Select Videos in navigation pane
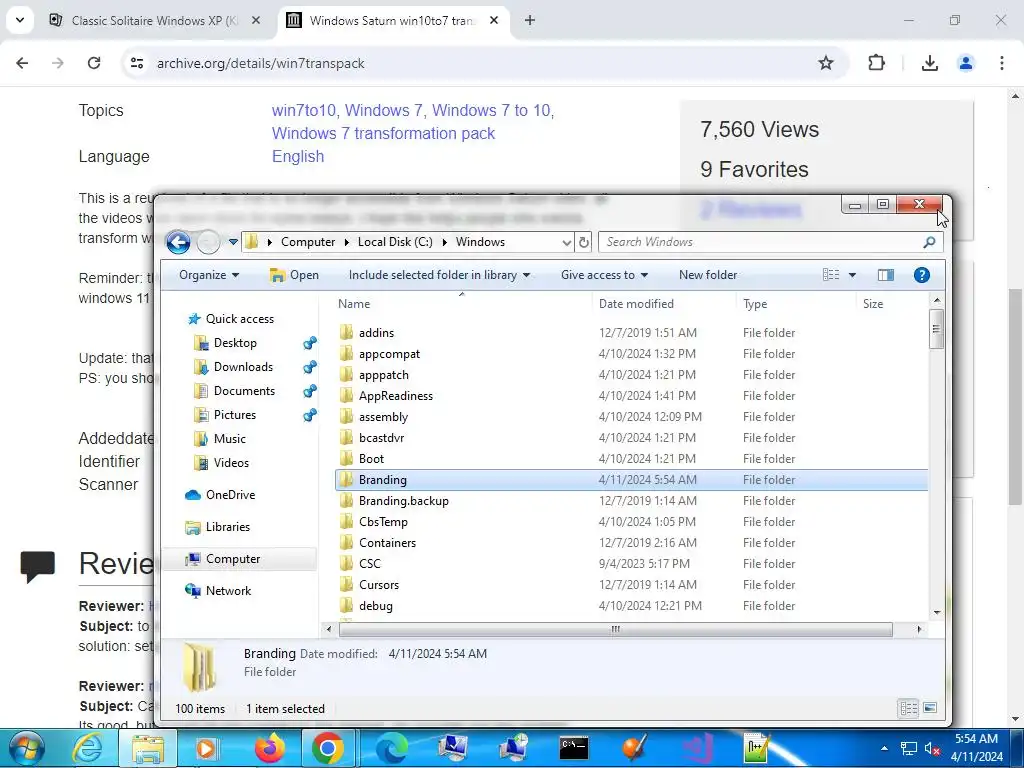The image size is (1024, 768). point(231,463)
